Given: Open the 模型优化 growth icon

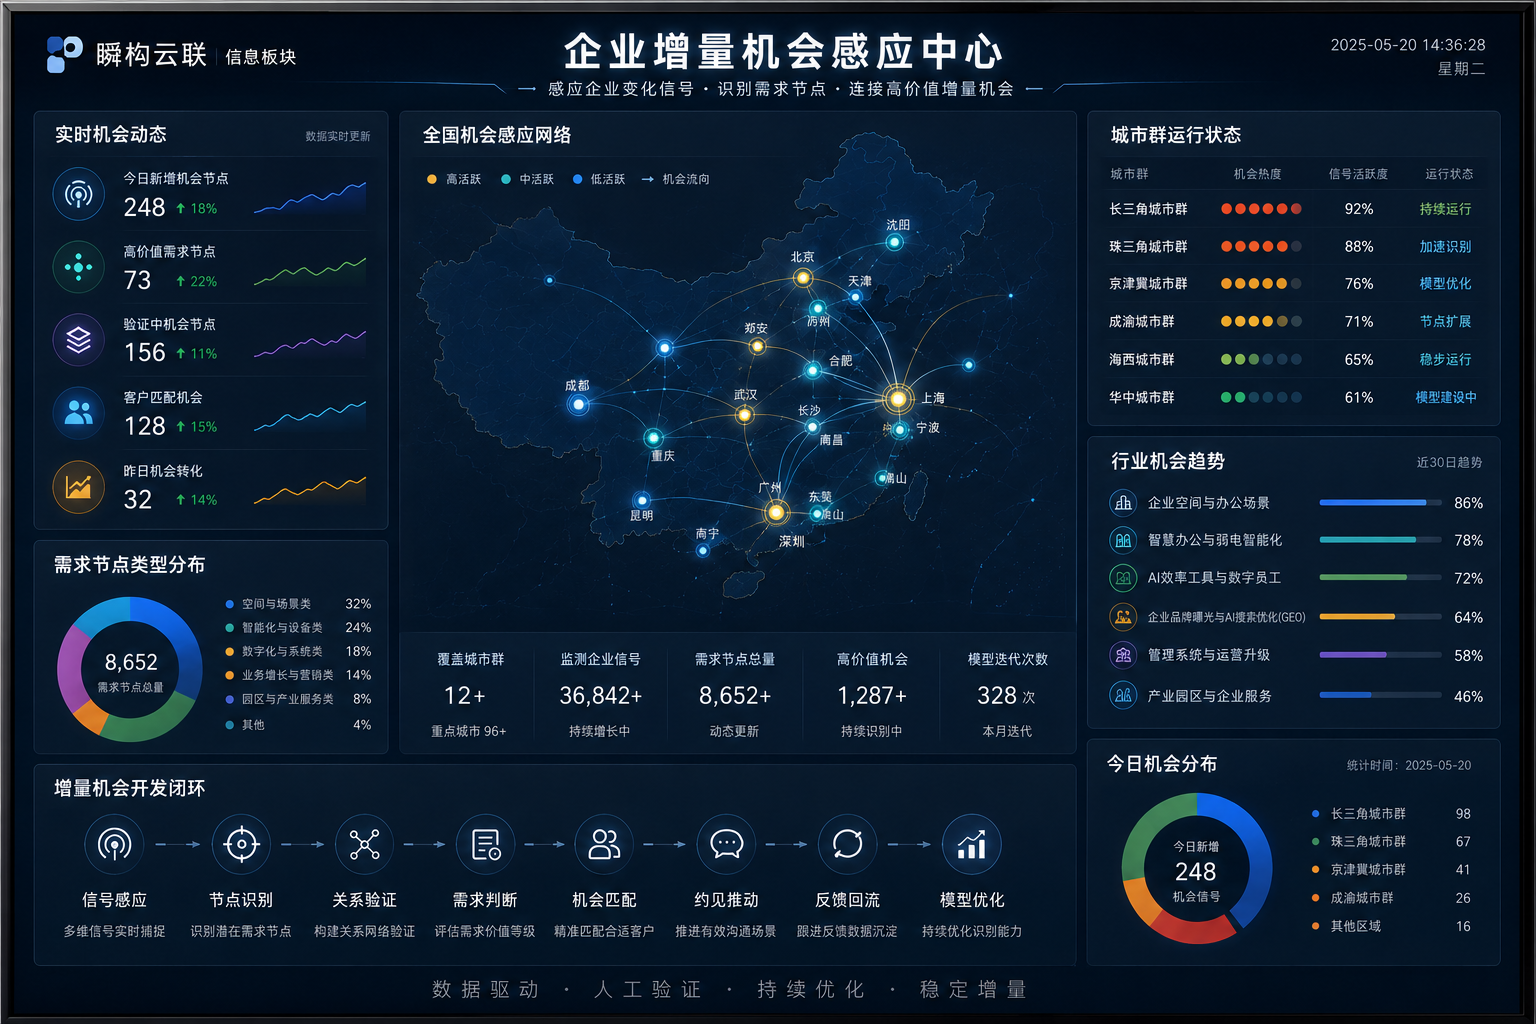Looking at the screenshot, I should coord(971,845).
